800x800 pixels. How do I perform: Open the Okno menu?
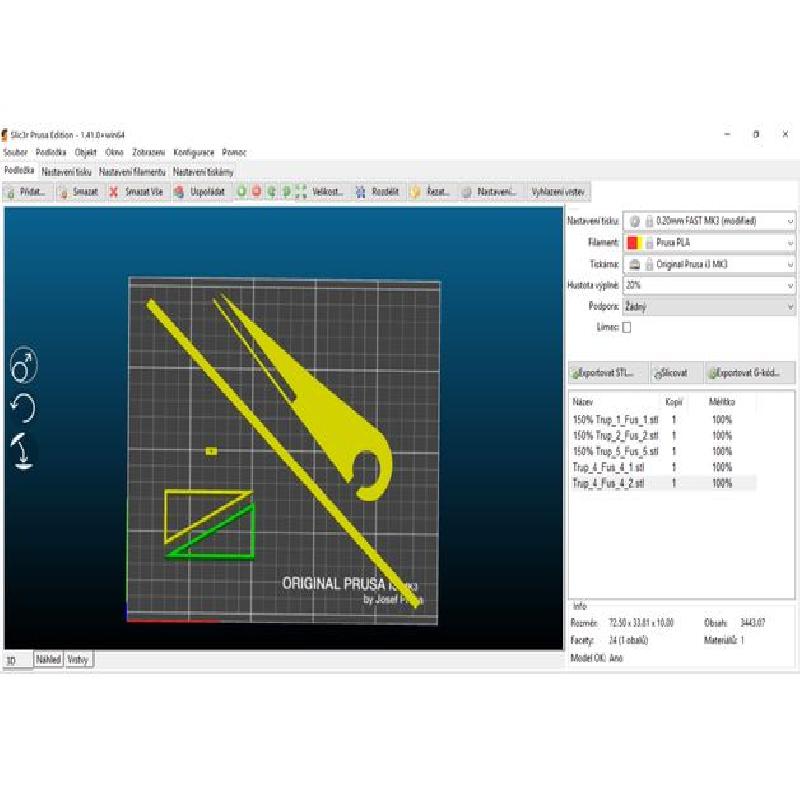click(114, 153)
